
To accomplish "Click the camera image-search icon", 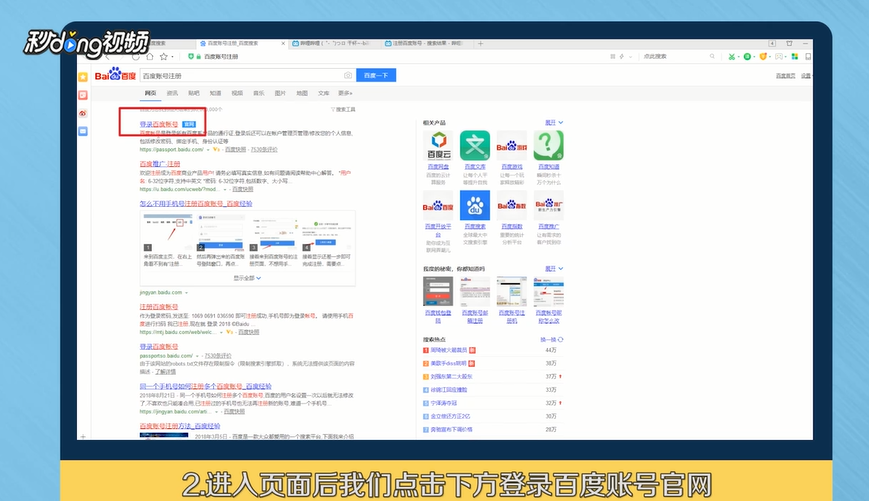I will pos(347,75).
